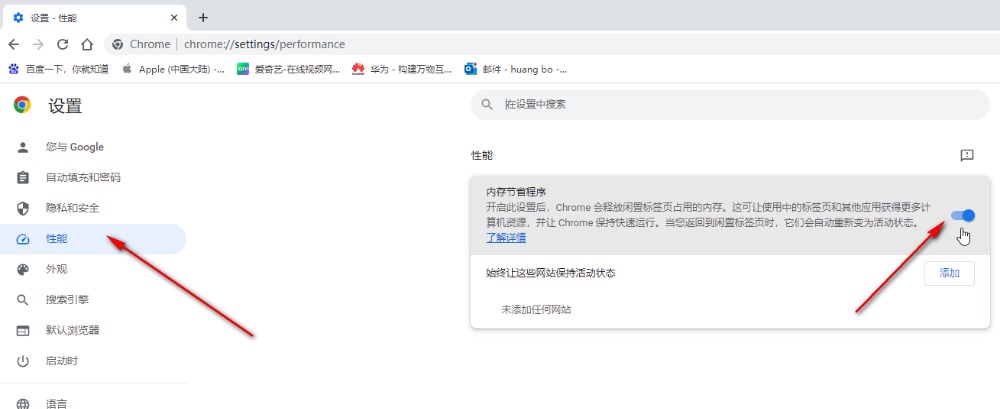Image resolution: width=1000 pixels, height=409 pixels.
Task: Select 默认浏览器 in the sidebar
Action: [x=72, y=330]
